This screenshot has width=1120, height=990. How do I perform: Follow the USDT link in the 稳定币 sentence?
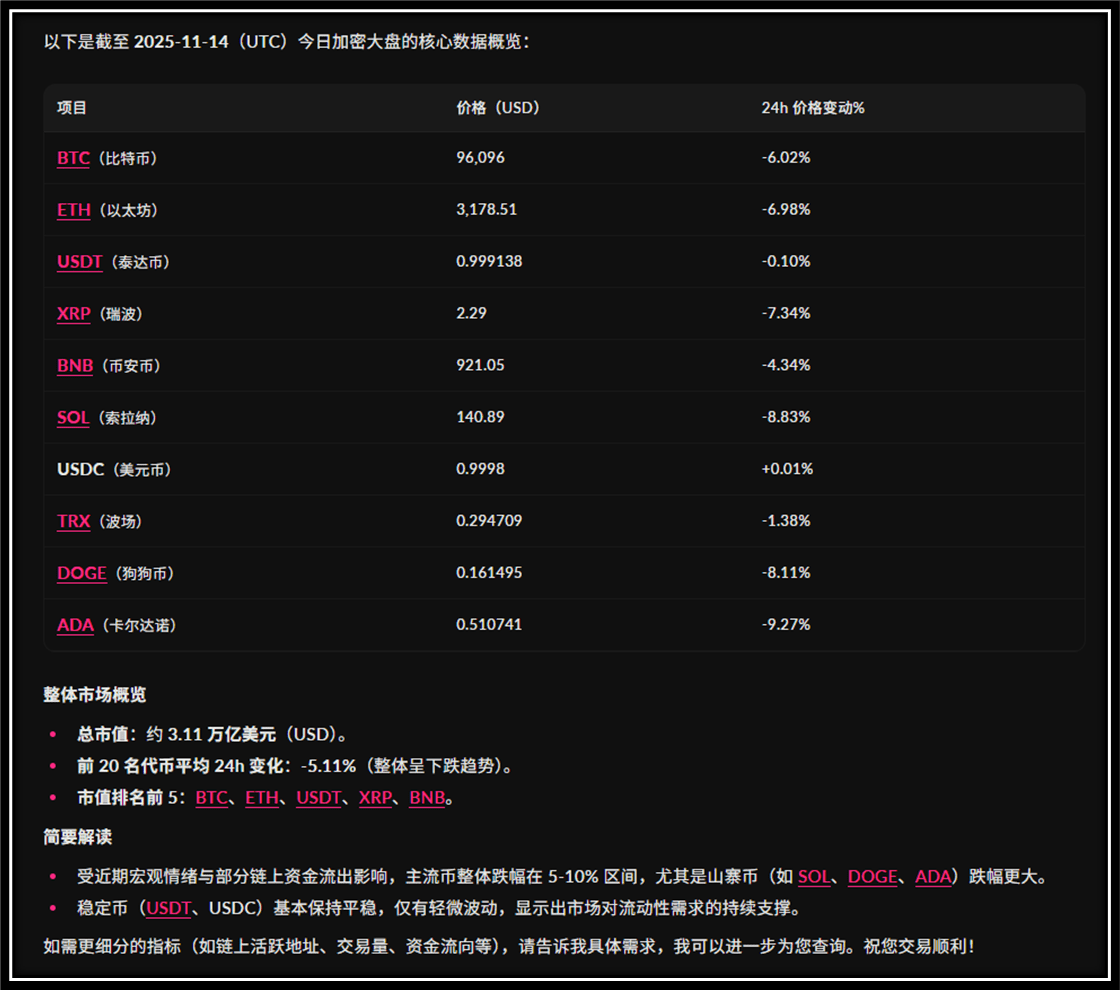tap(169, 908)
